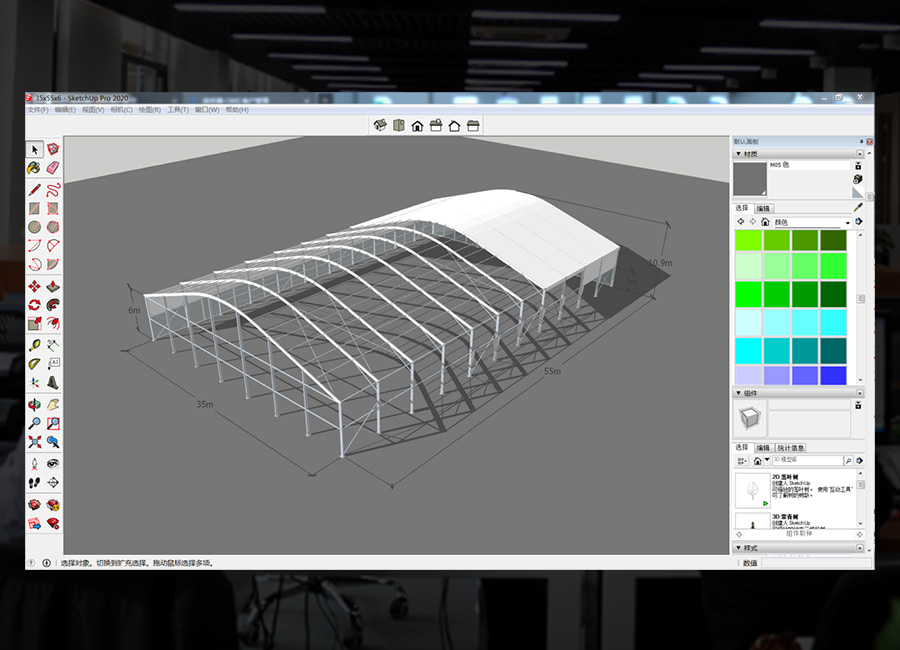
Task: Select the material eyedropper sample tool
Action: coord(859,207)
